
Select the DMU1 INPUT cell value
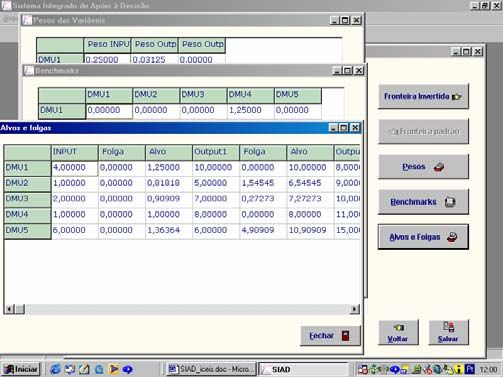pos(74,168)
